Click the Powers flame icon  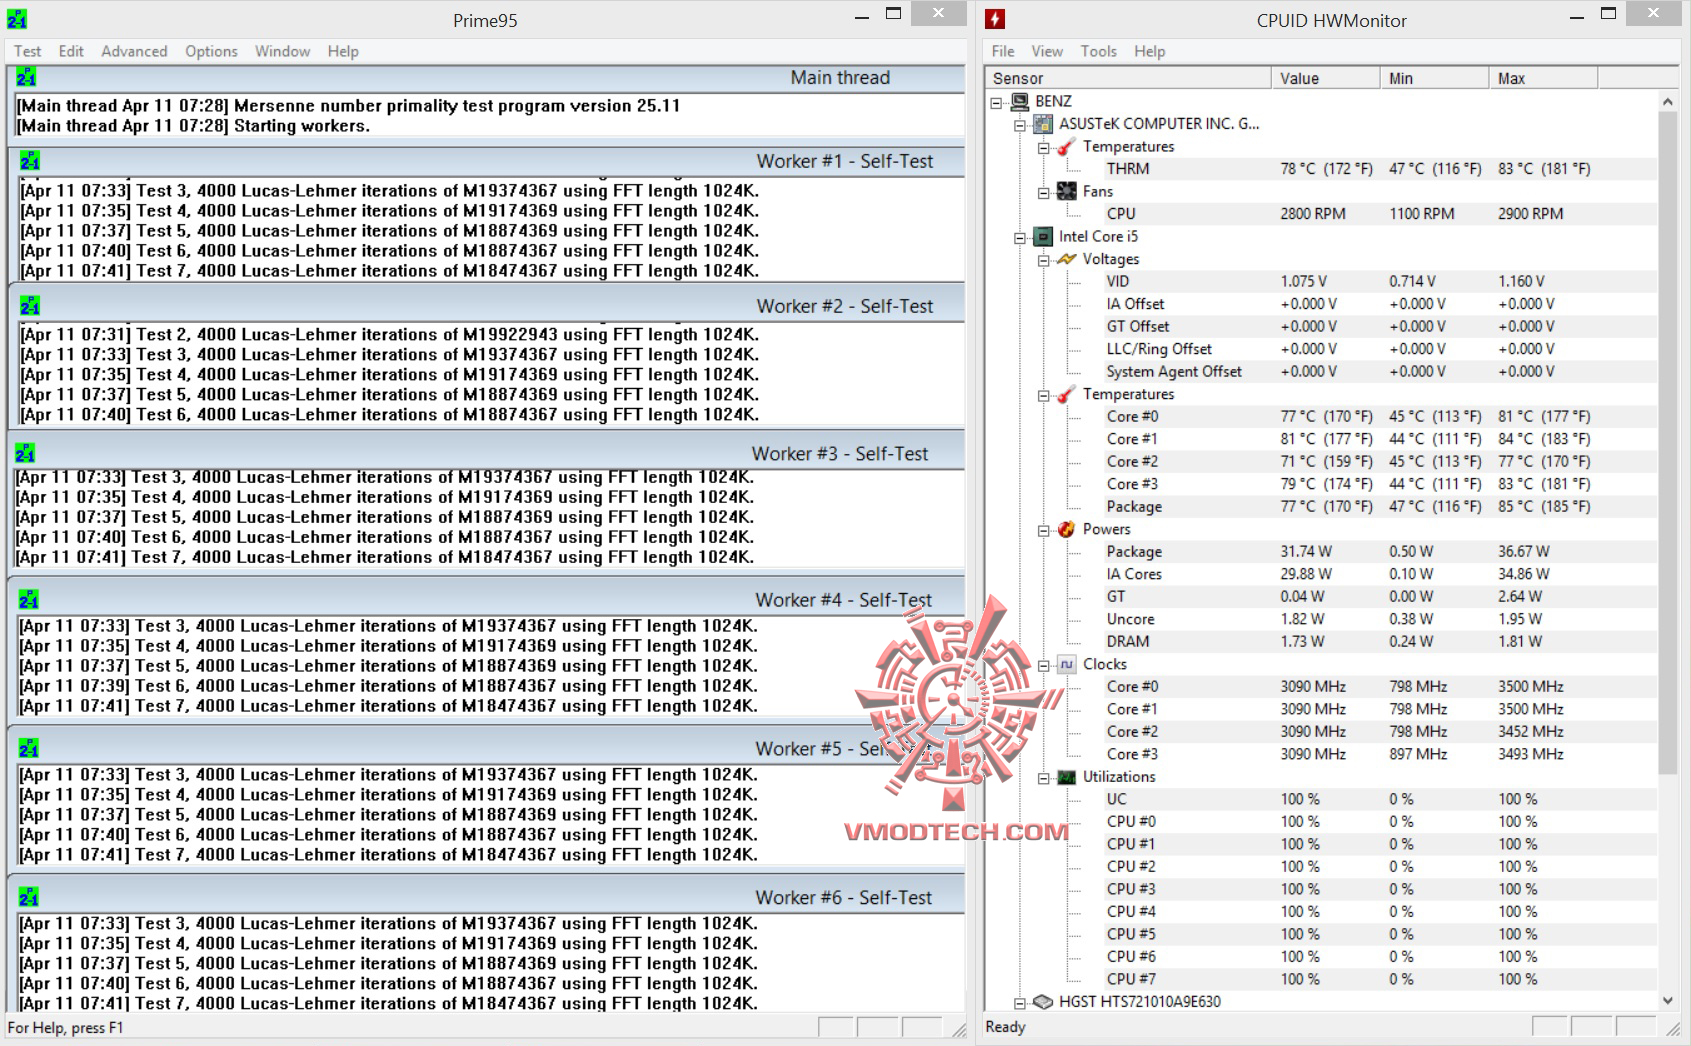click(1067, 529)
